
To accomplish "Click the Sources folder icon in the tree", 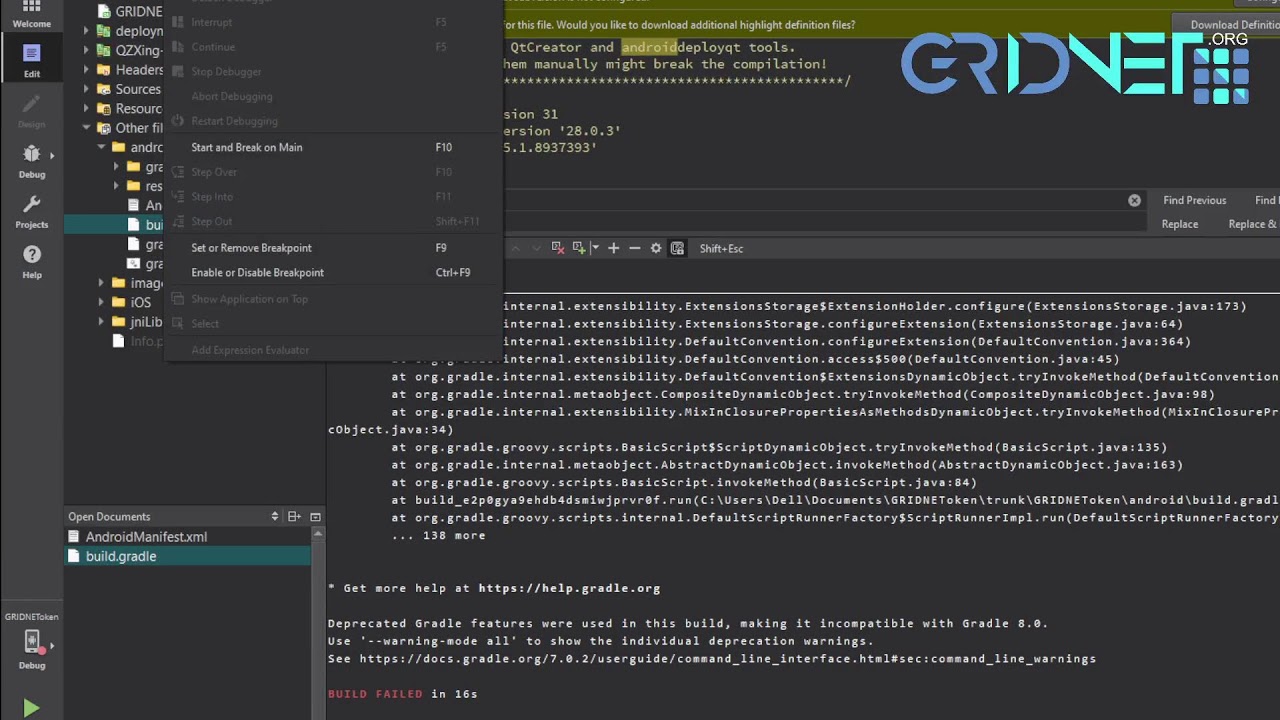I will pos(103,89).
